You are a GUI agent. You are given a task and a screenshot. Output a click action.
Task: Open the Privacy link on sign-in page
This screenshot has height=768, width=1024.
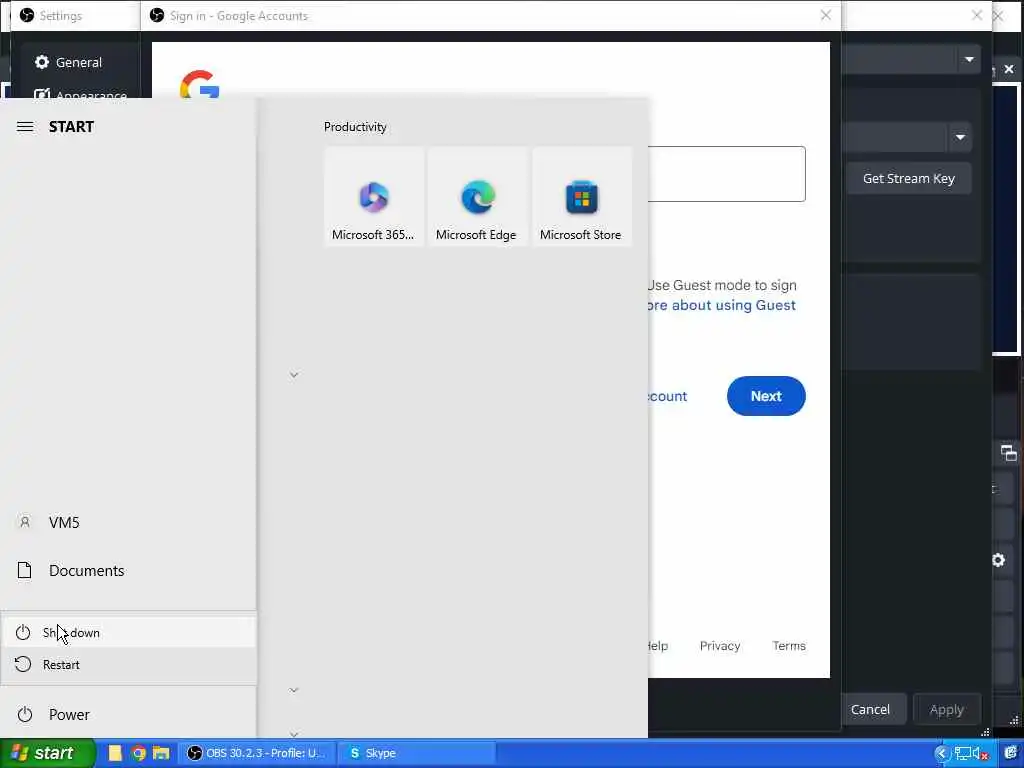(x=720, y=646)
